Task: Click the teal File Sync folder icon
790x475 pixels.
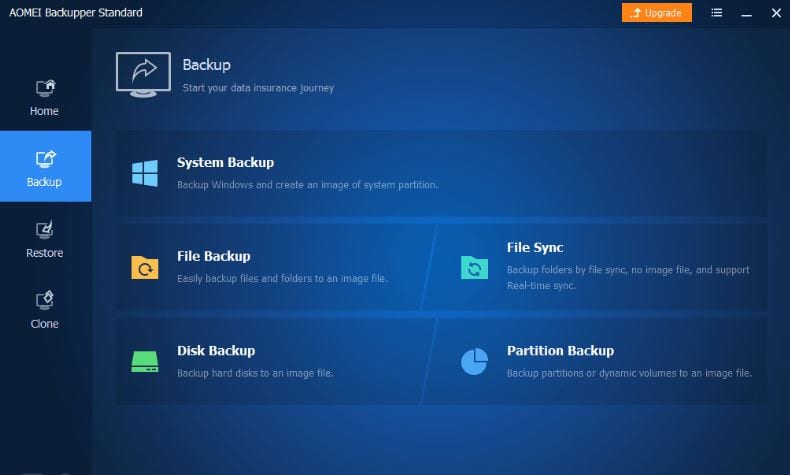Action: 474,267
